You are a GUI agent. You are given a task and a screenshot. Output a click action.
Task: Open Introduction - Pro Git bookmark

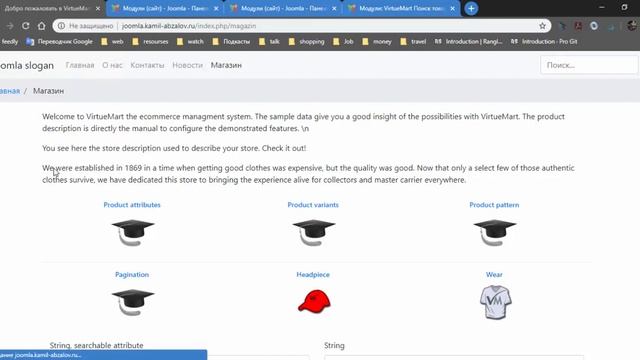coord(544,41)
